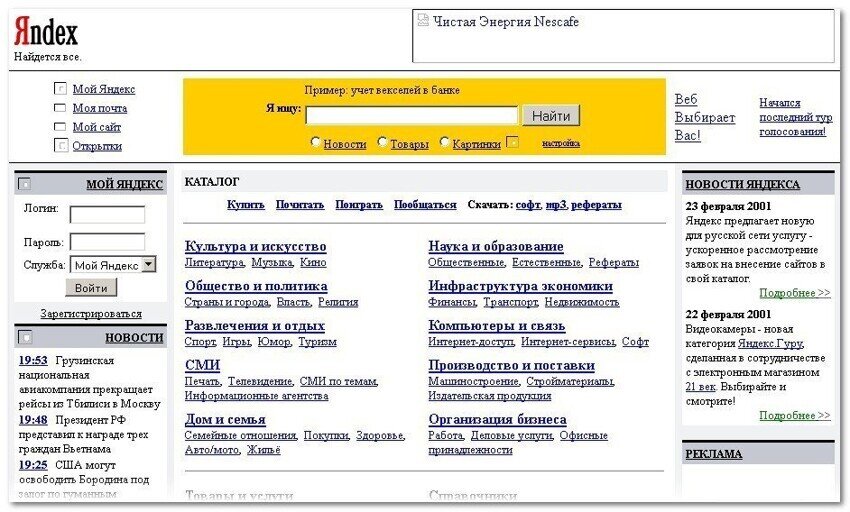Open the Почитать catalog link
The width and height of the screenshot is (850, 512).
click(x=300, y=204)
